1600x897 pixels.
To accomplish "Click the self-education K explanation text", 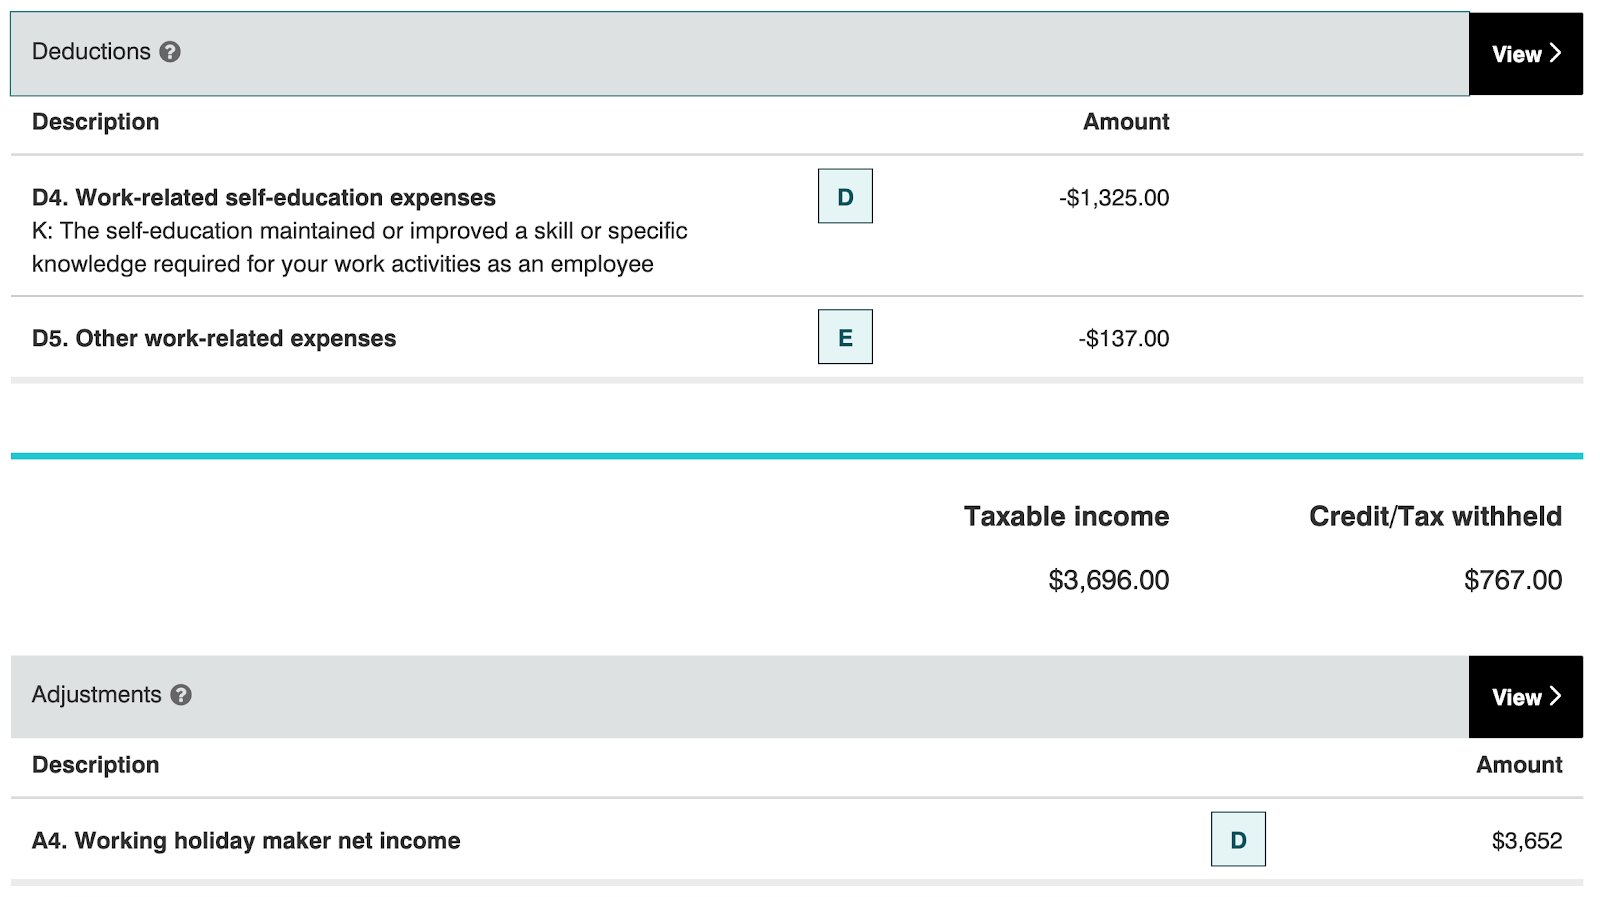I will coord(359,247).
